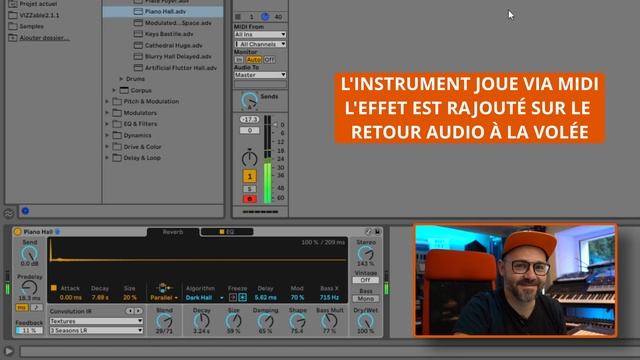Viewport: 640px width, 360px height.
Task: Toggle the Freeze button
Action: point(233,298)
